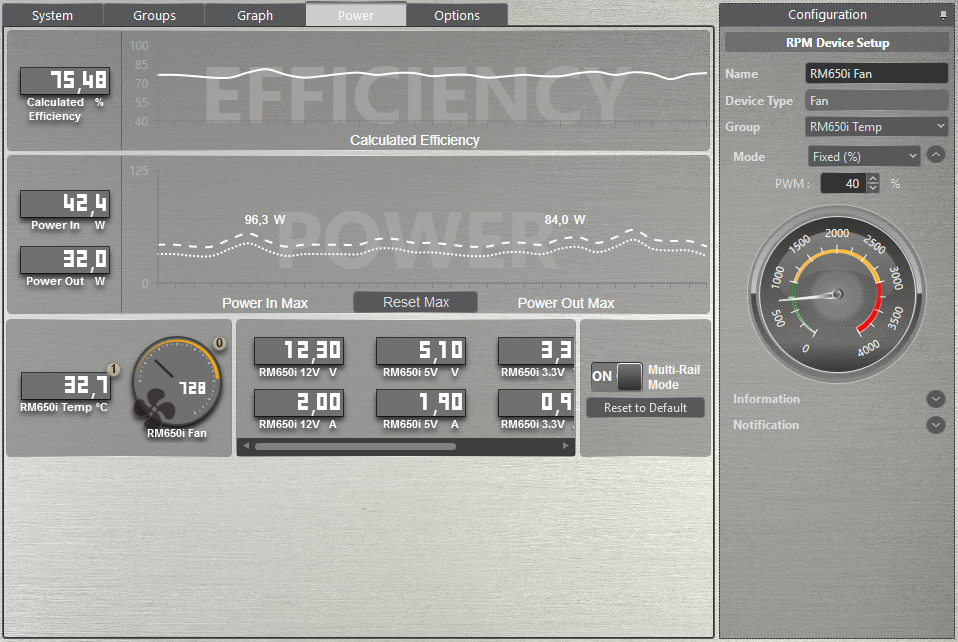Viewport: 958px width, 642px height.
Task: Click the RPM dial gauge
Action: coord(837,294)
